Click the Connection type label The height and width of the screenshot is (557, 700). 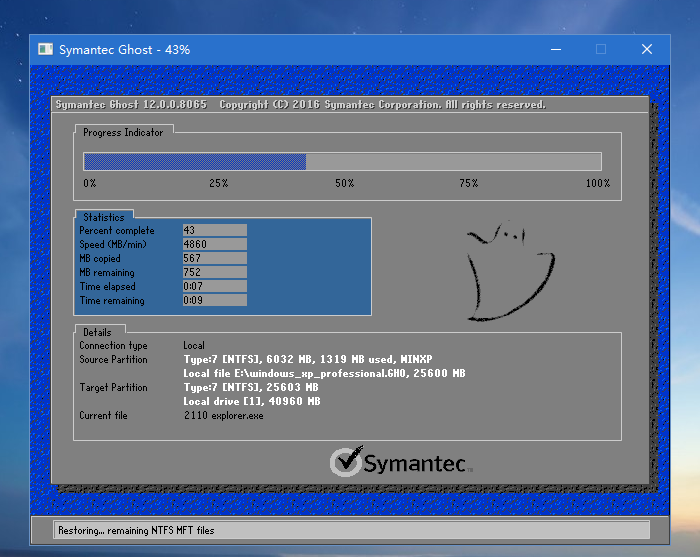(x=113, y=345)
